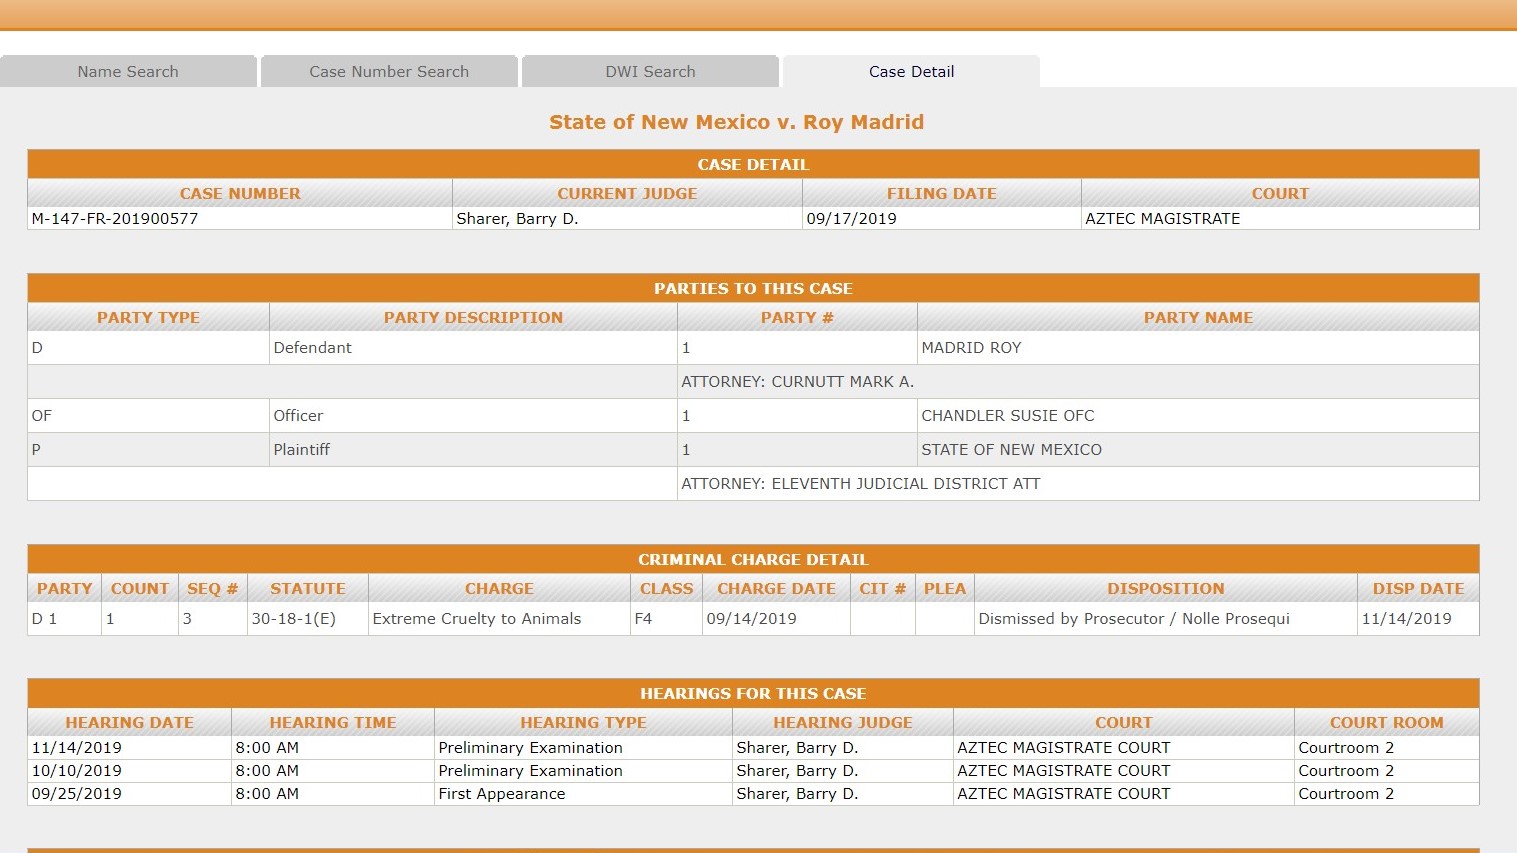Click the COURT ROOM column header

pos(1386,723)
